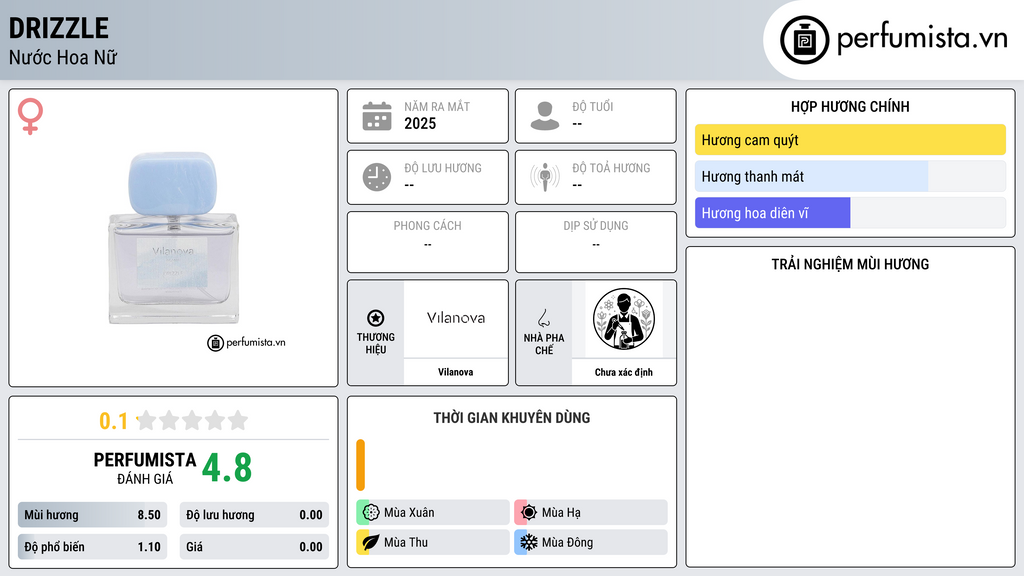Click the calendar icon for launch year
The image size is (1024, 576).
[x=377, y=116]
